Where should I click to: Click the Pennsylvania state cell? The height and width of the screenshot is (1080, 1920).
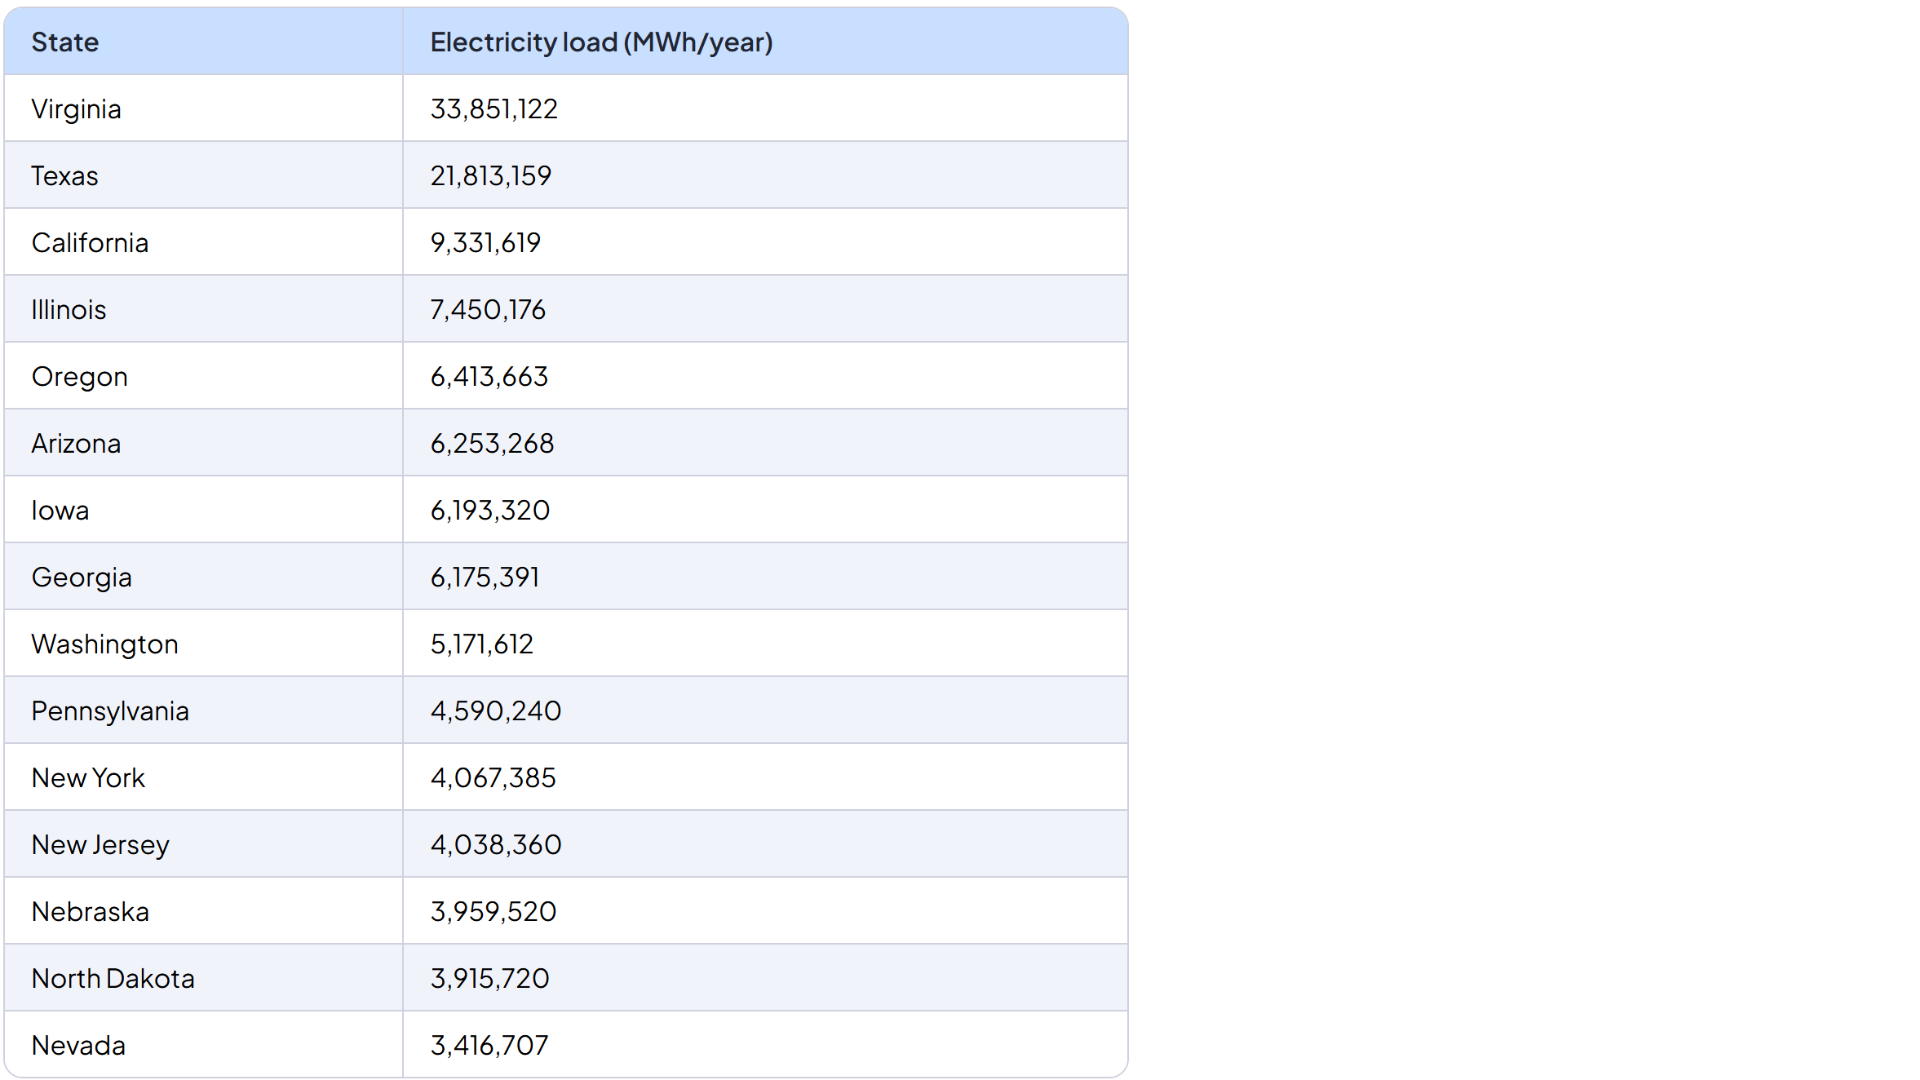point(110,711)
